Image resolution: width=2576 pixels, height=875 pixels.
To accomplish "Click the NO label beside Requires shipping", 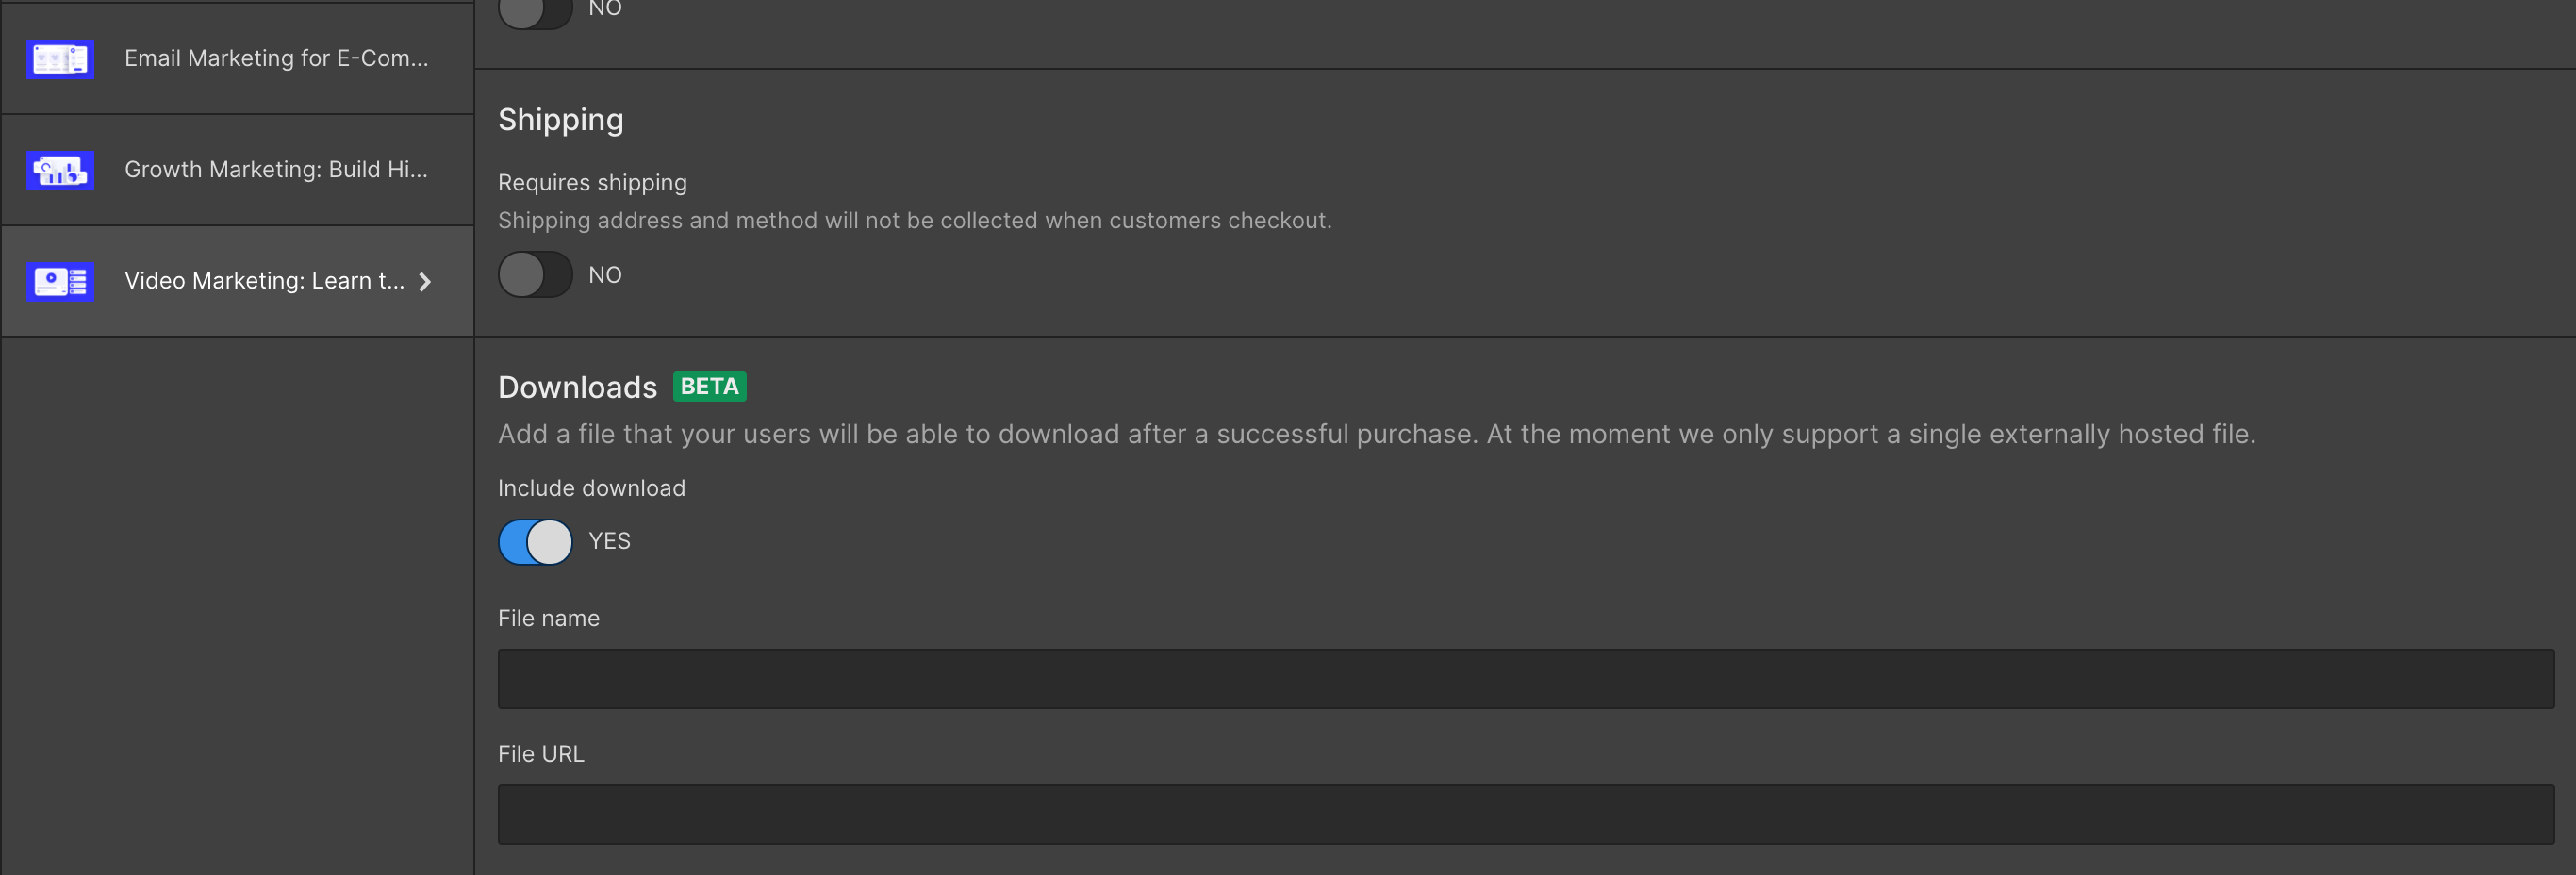I will pos(605,275).
